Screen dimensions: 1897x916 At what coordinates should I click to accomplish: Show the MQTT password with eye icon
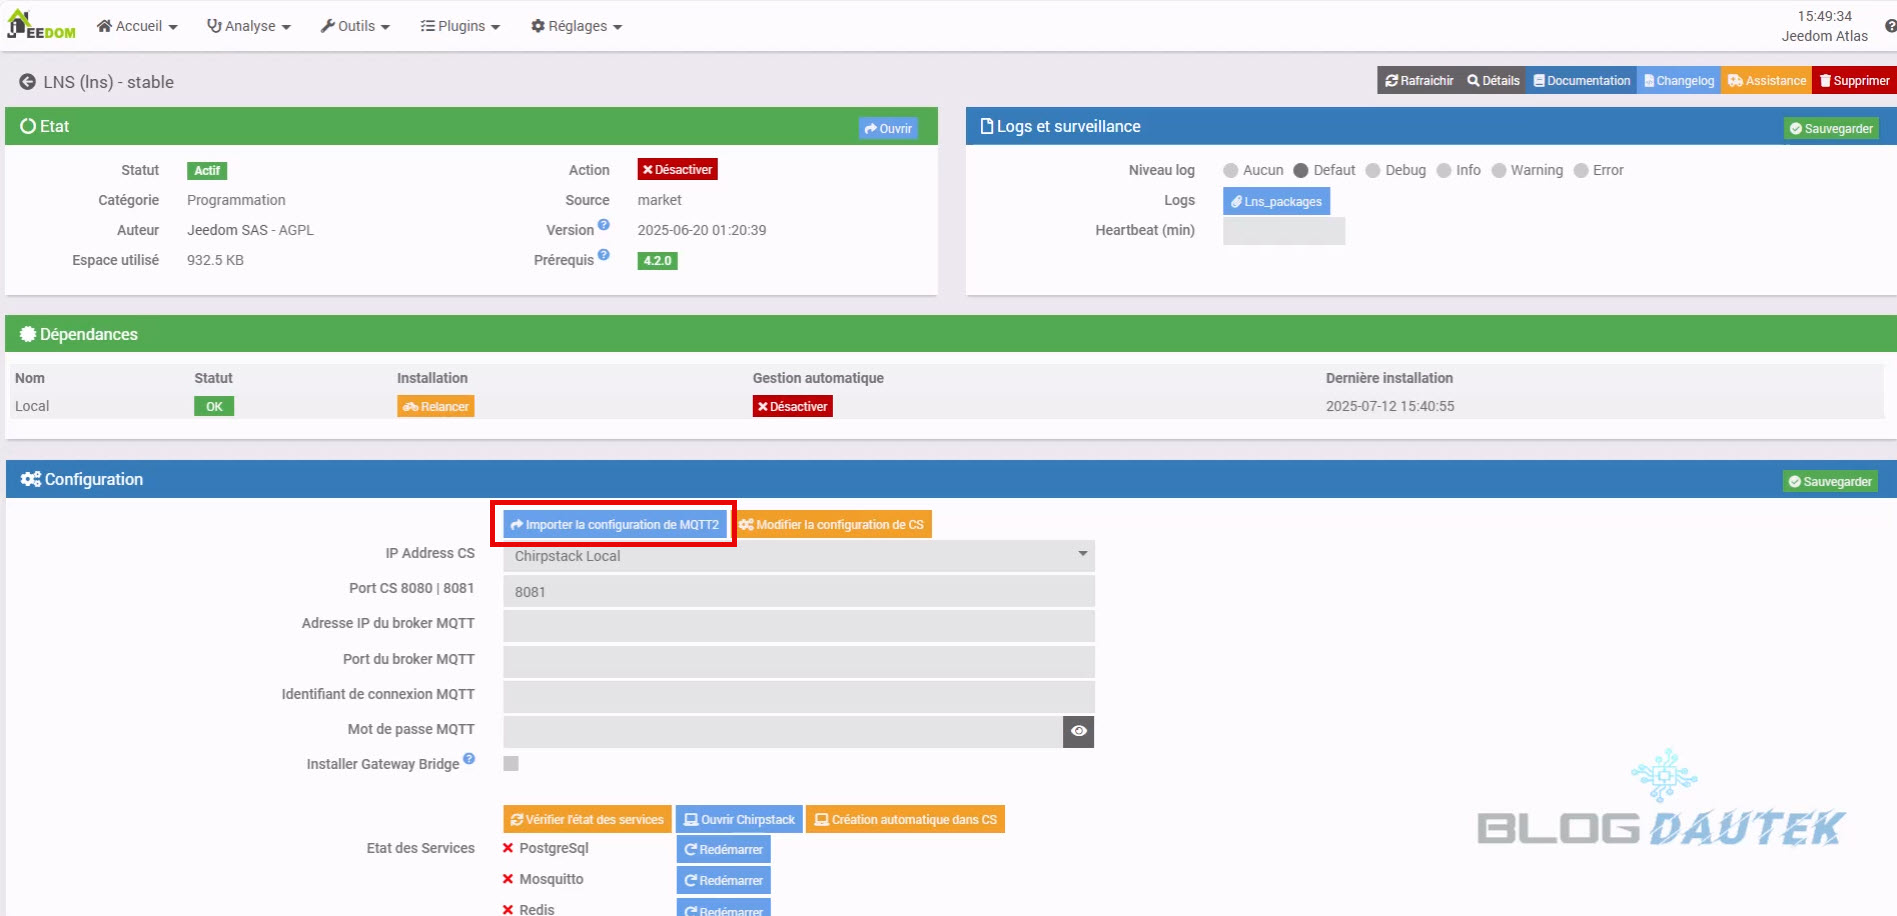point(1078,731)
